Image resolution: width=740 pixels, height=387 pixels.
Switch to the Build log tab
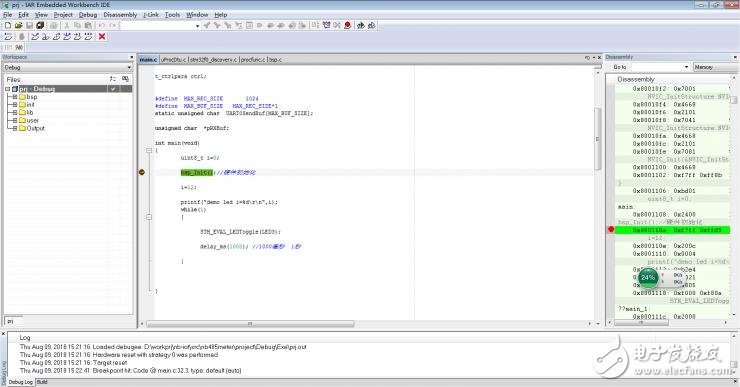[42, 382]
